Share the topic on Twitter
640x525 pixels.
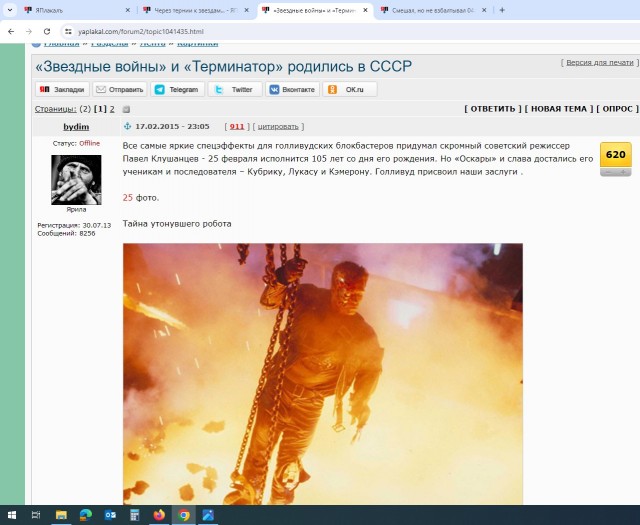235,89
